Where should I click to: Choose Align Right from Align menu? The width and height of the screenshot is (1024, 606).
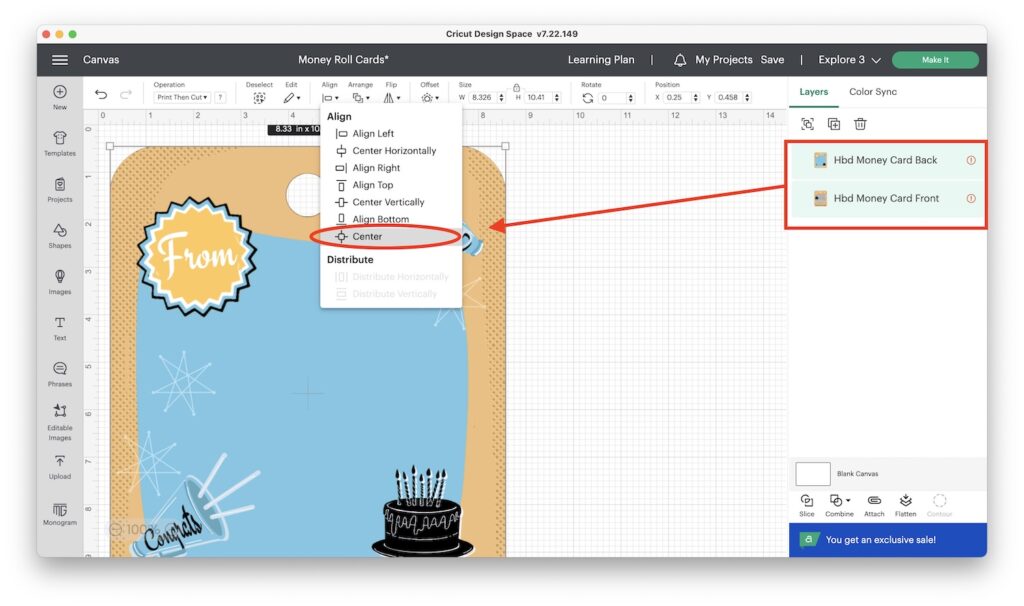pos(376,167)
